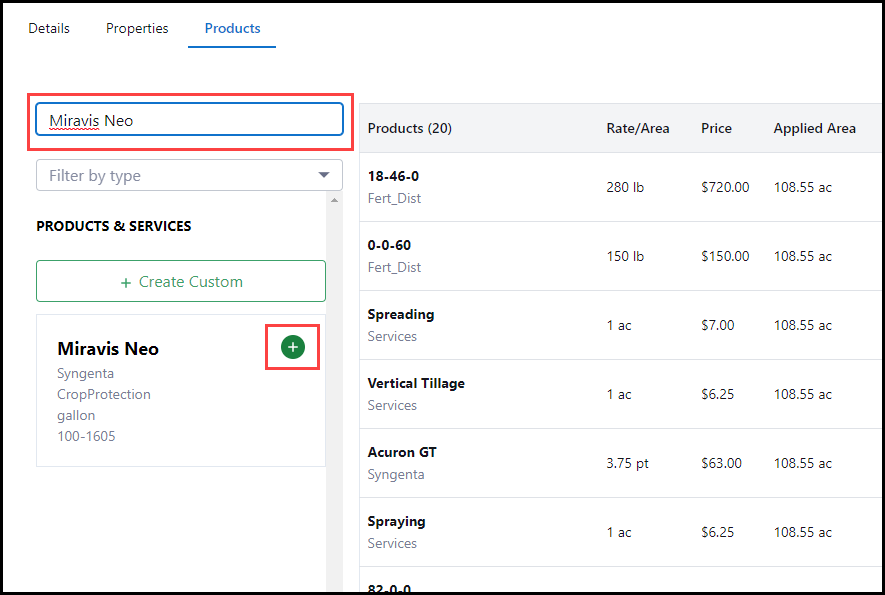Viewport: 885px width, 595px height.
Task: Click the $720.00 price for 18-46-0
Action: 725,187
